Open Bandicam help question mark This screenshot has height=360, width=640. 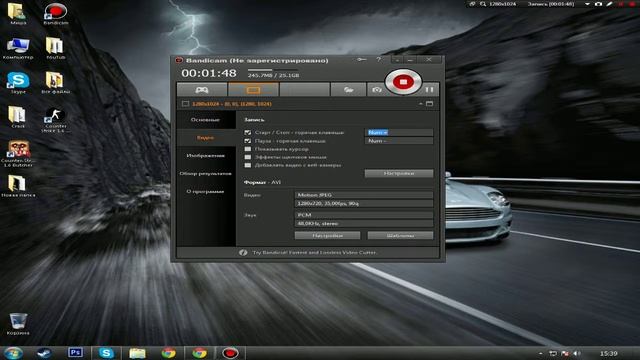[379, 60]
